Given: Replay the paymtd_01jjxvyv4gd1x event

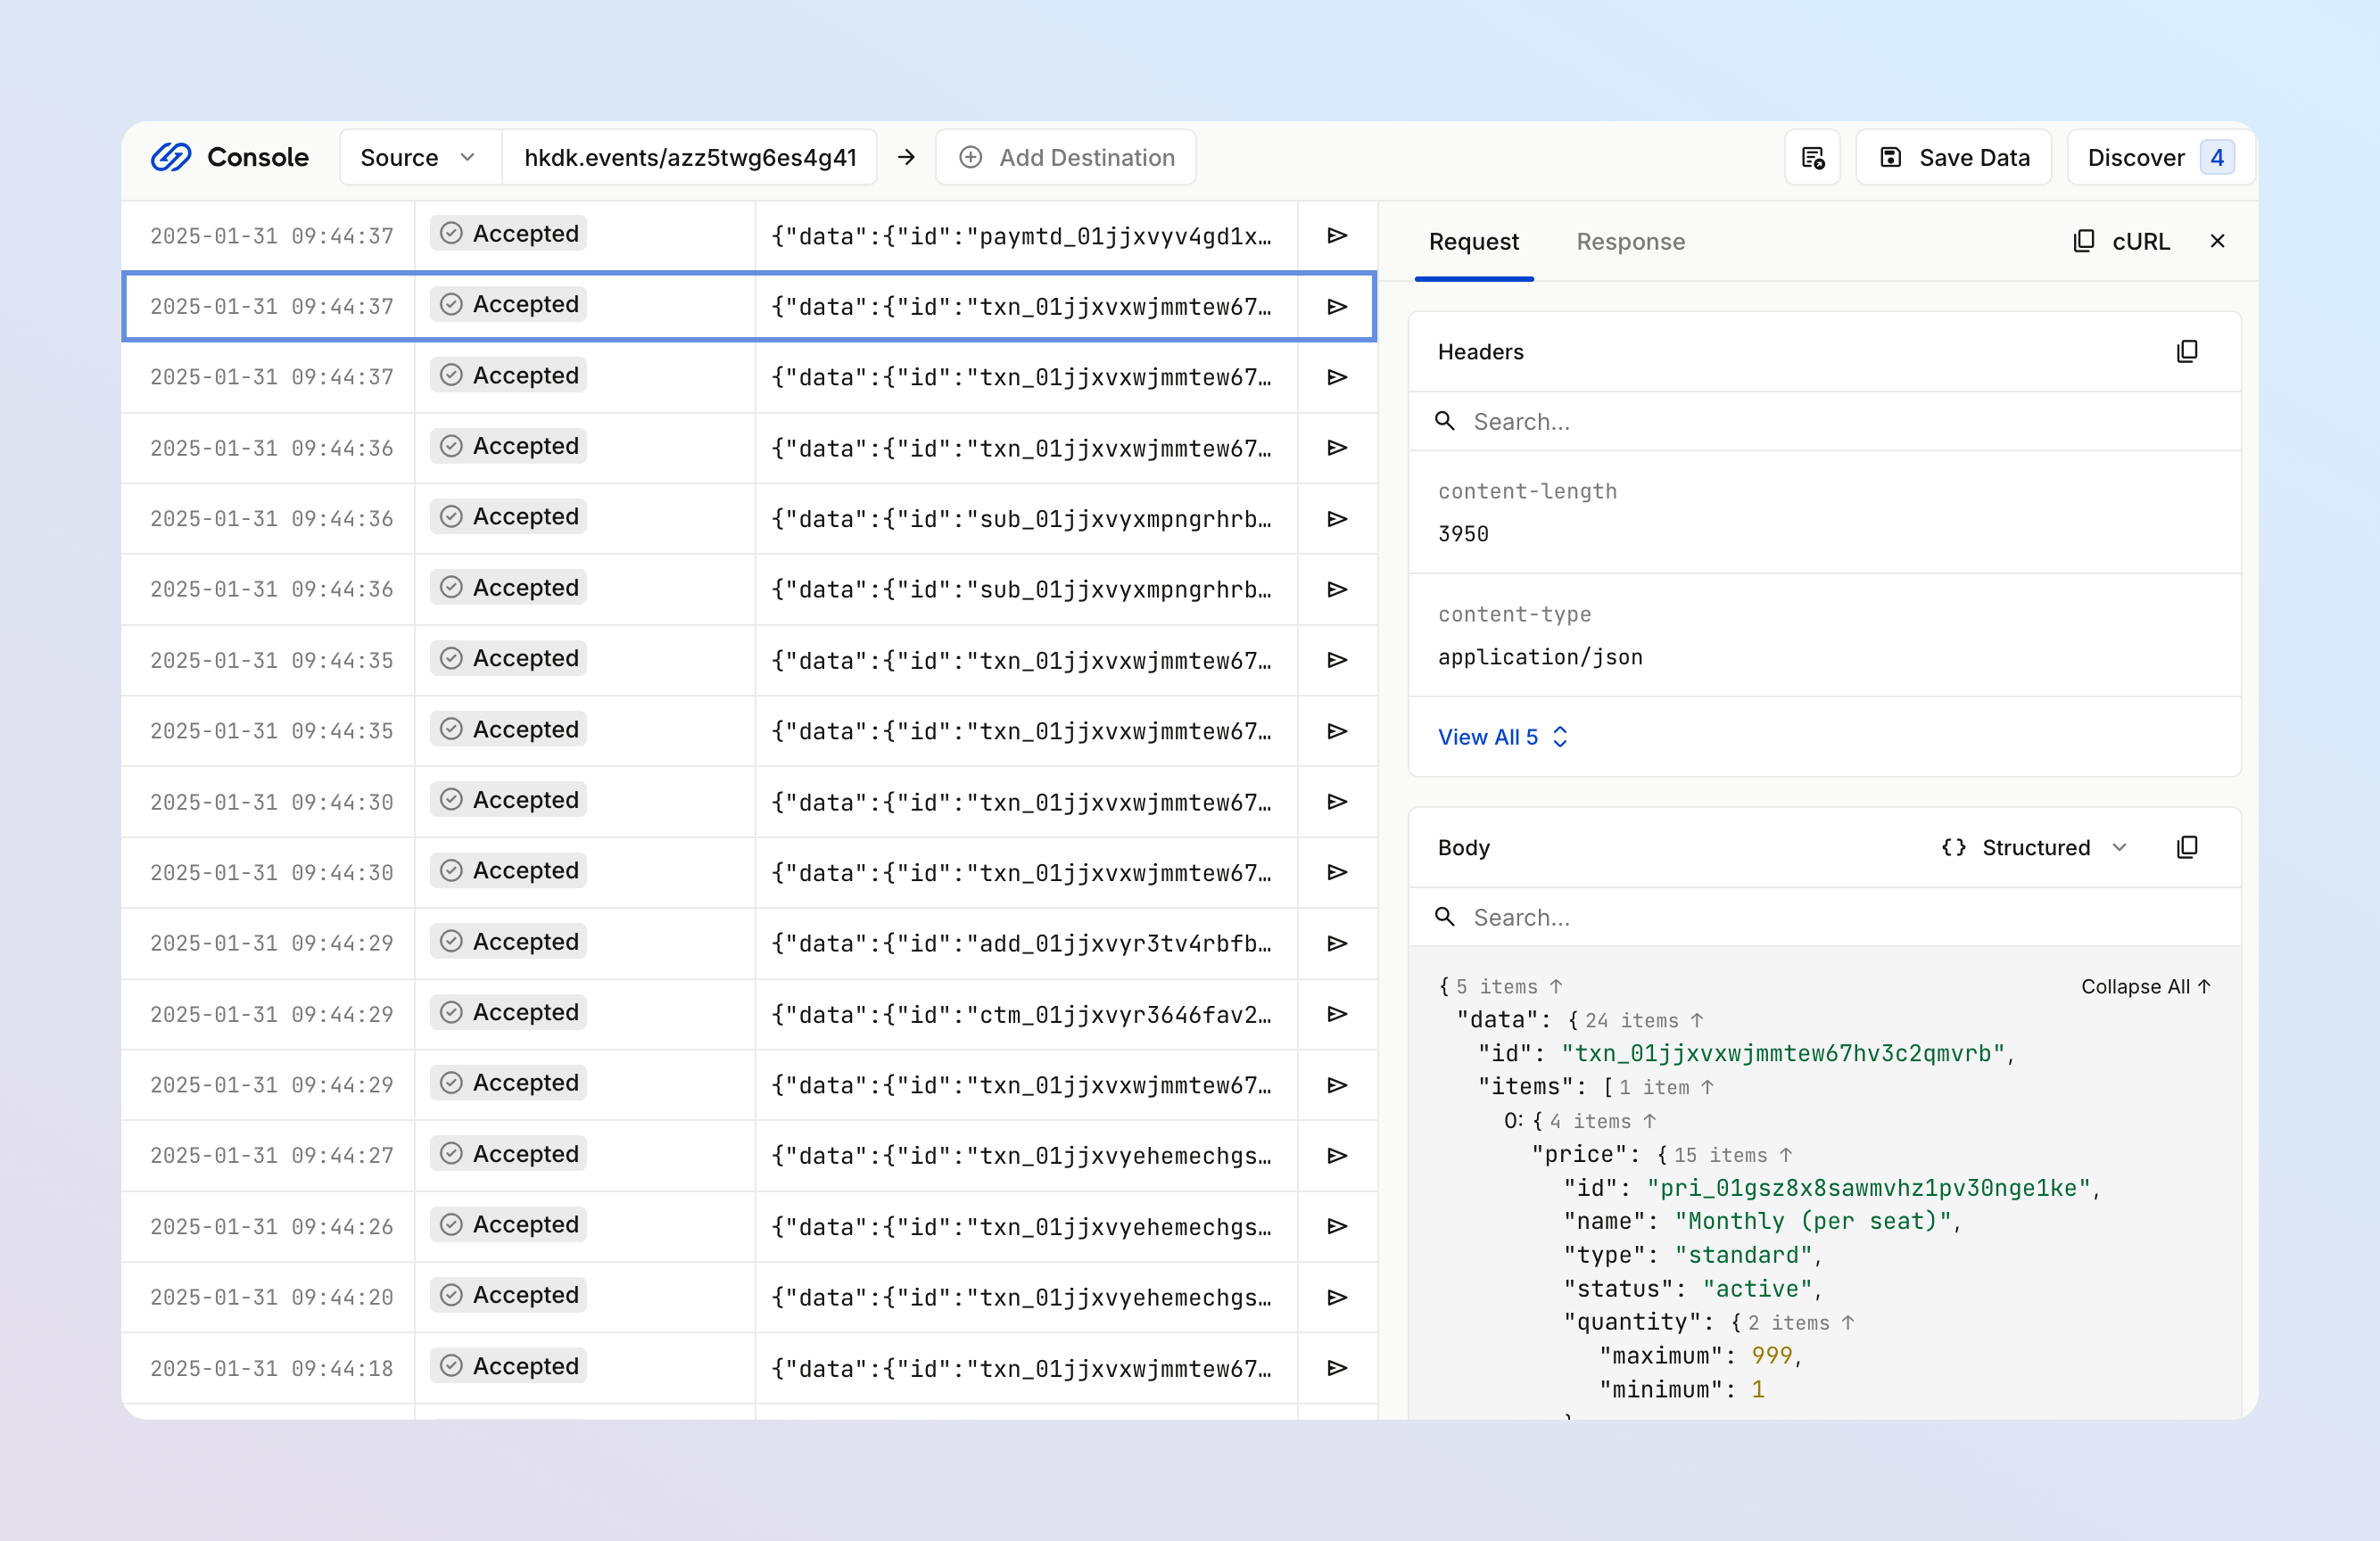Looking at the screenshot, I should (x=1337, y=235).
